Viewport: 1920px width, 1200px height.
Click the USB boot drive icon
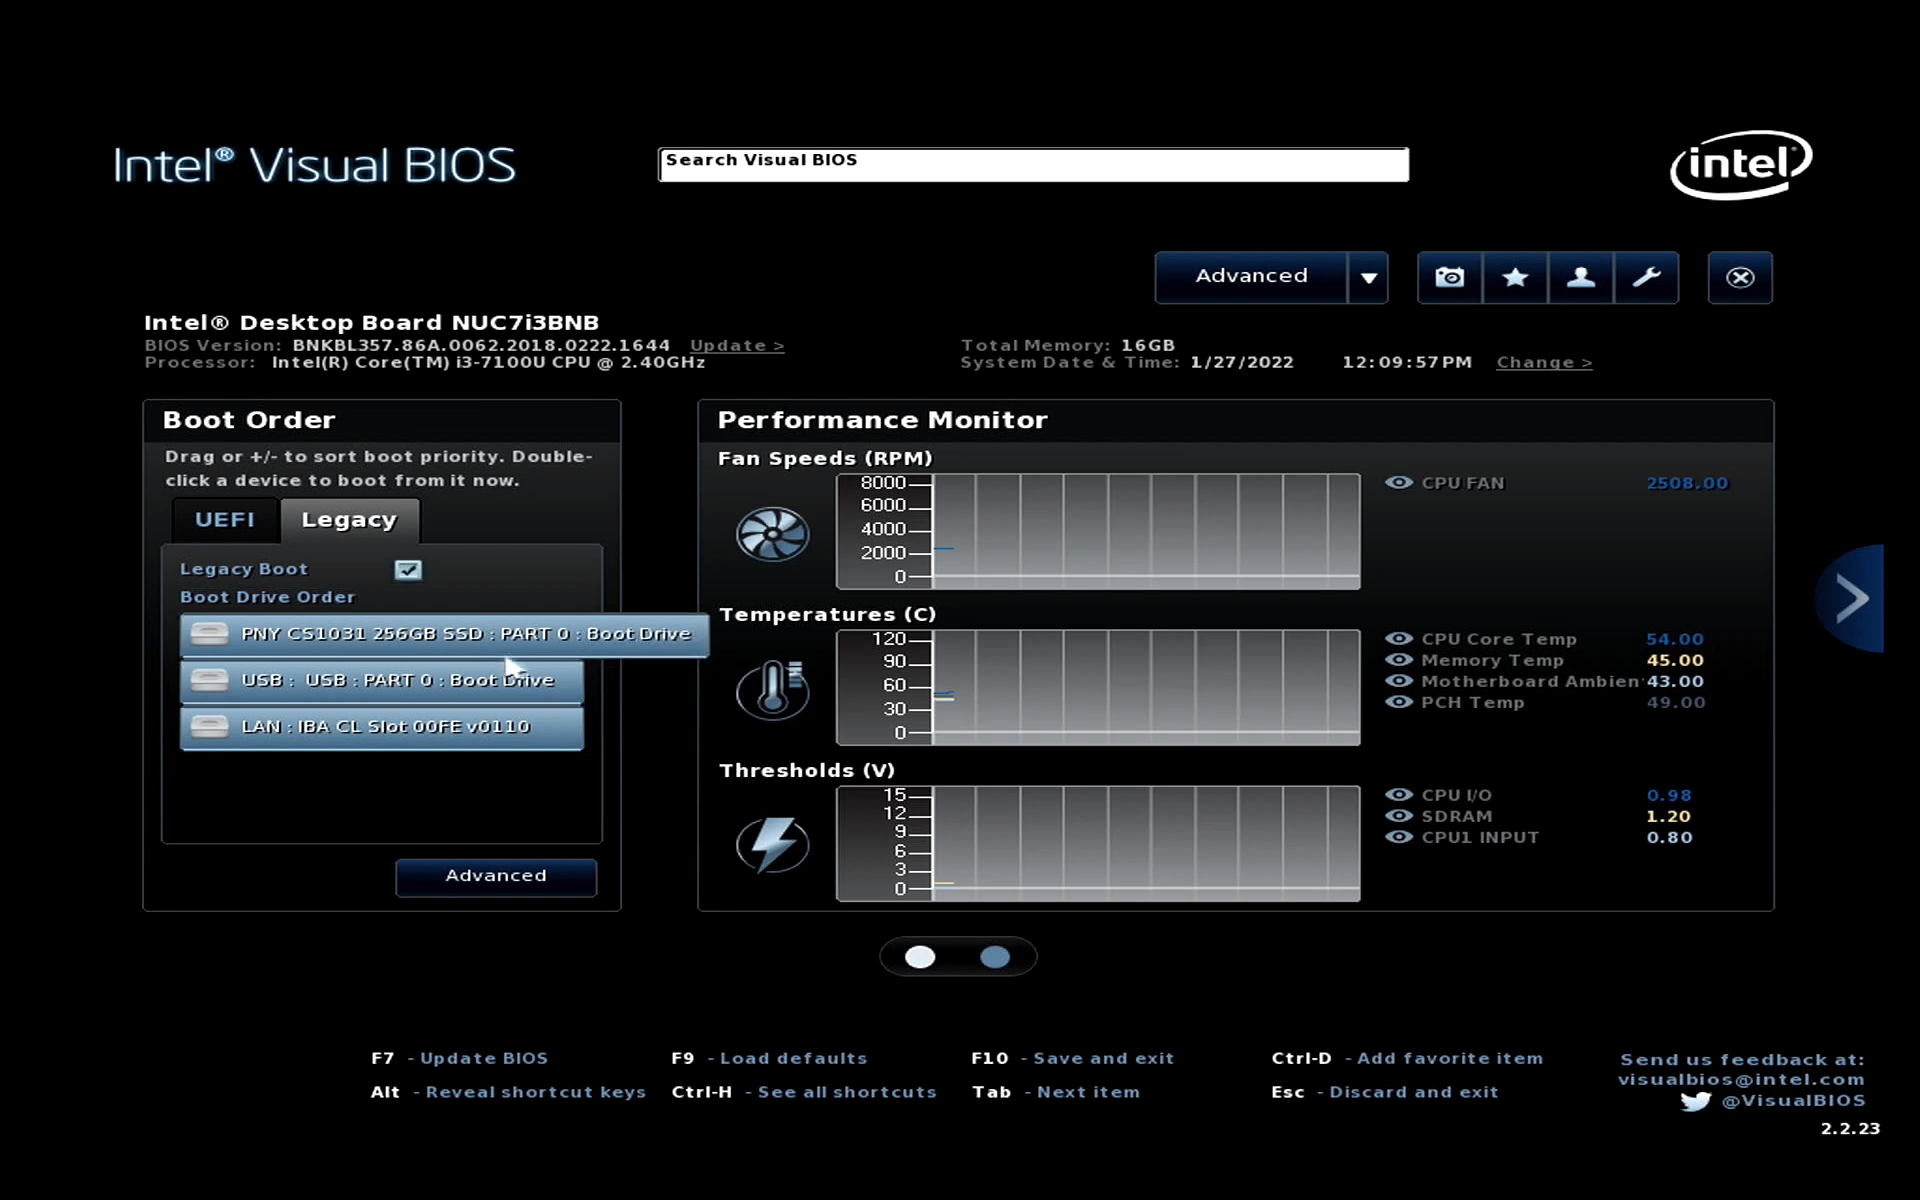coord(209,680)
